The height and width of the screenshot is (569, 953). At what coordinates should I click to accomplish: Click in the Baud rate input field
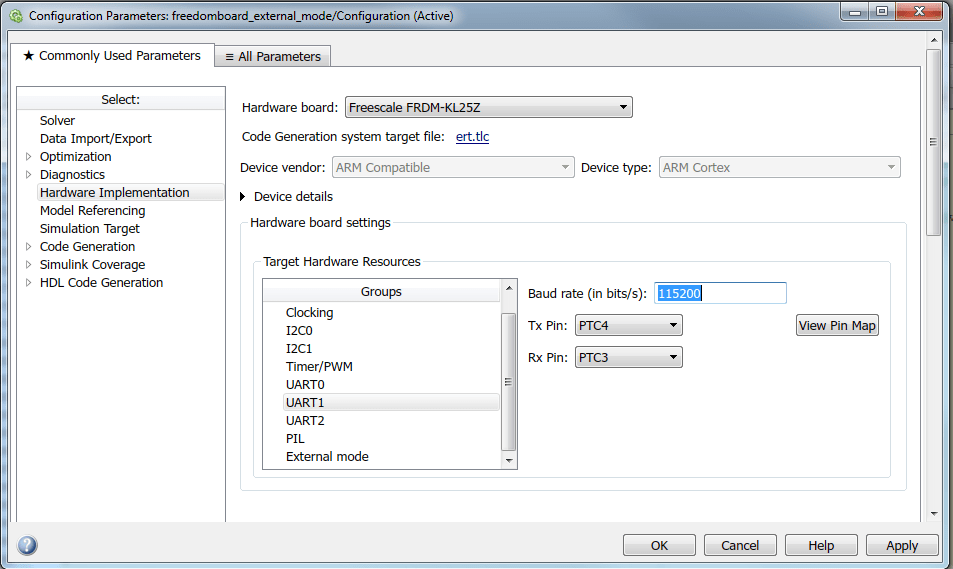(x=720, y=293)
